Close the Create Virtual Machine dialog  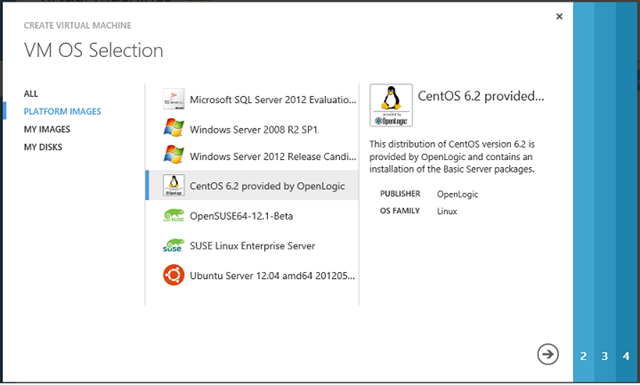(559, 16)
